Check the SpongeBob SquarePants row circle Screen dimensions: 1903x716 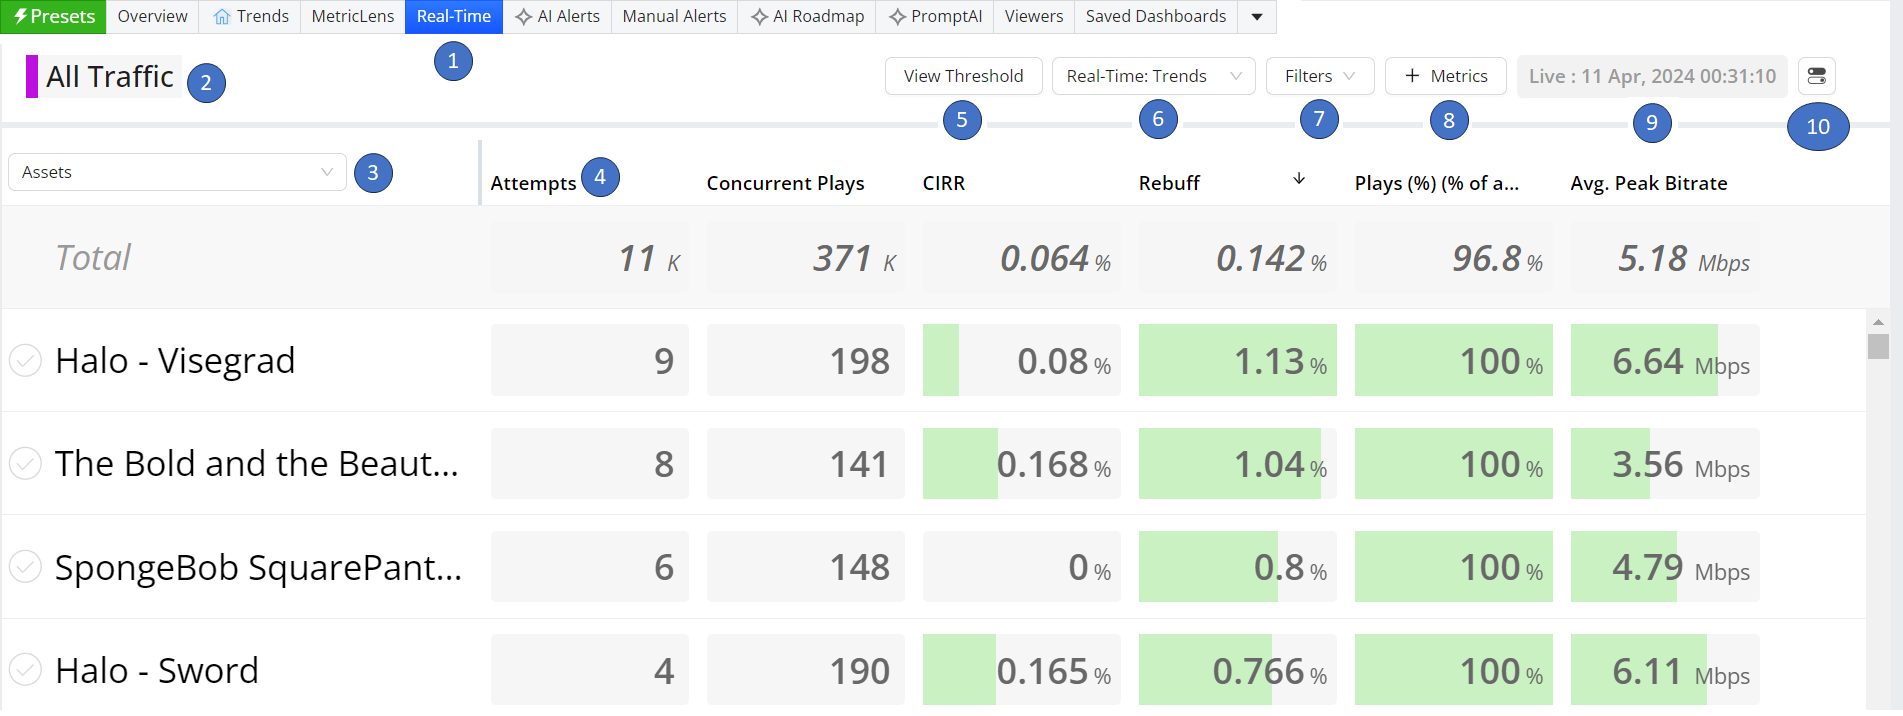point(25,567)
